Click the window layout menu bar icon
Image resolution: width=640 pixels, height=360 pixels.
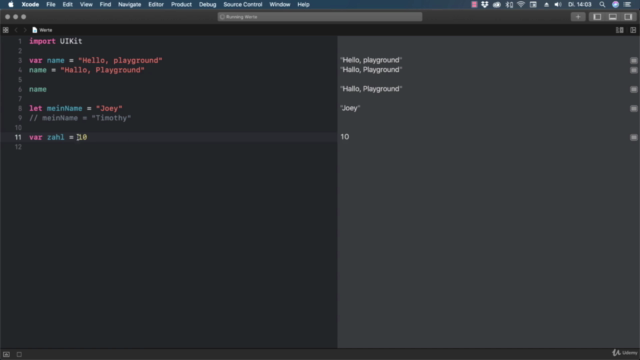533,4
